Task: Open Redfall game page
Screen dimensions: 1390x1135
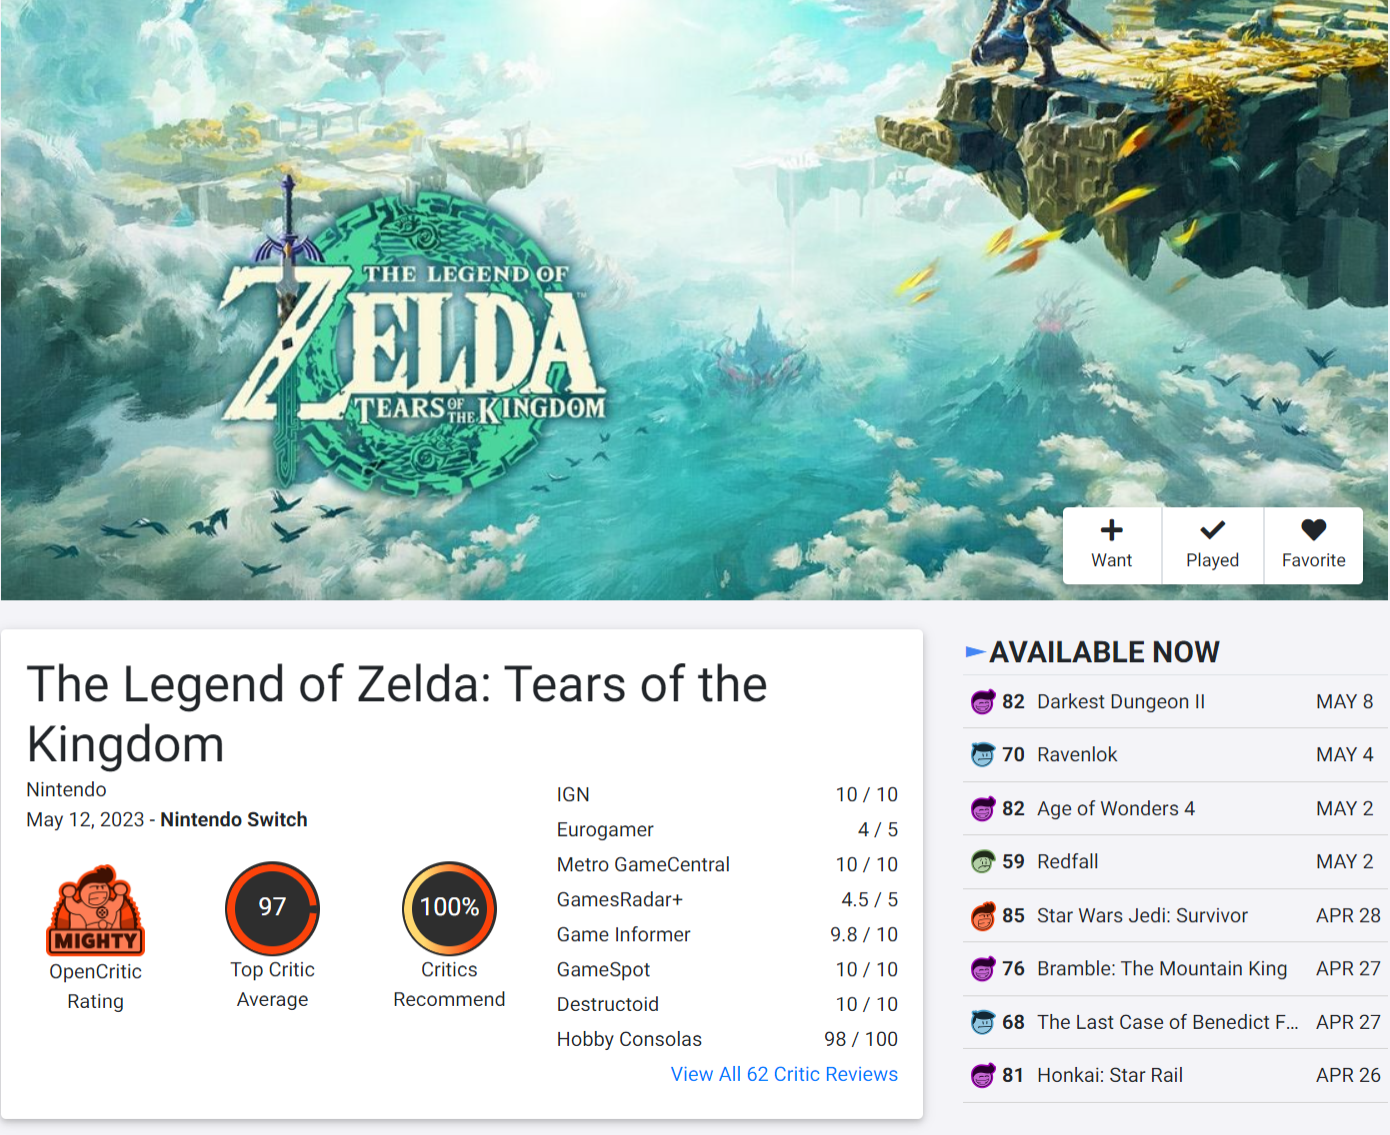Action: 1067,862
